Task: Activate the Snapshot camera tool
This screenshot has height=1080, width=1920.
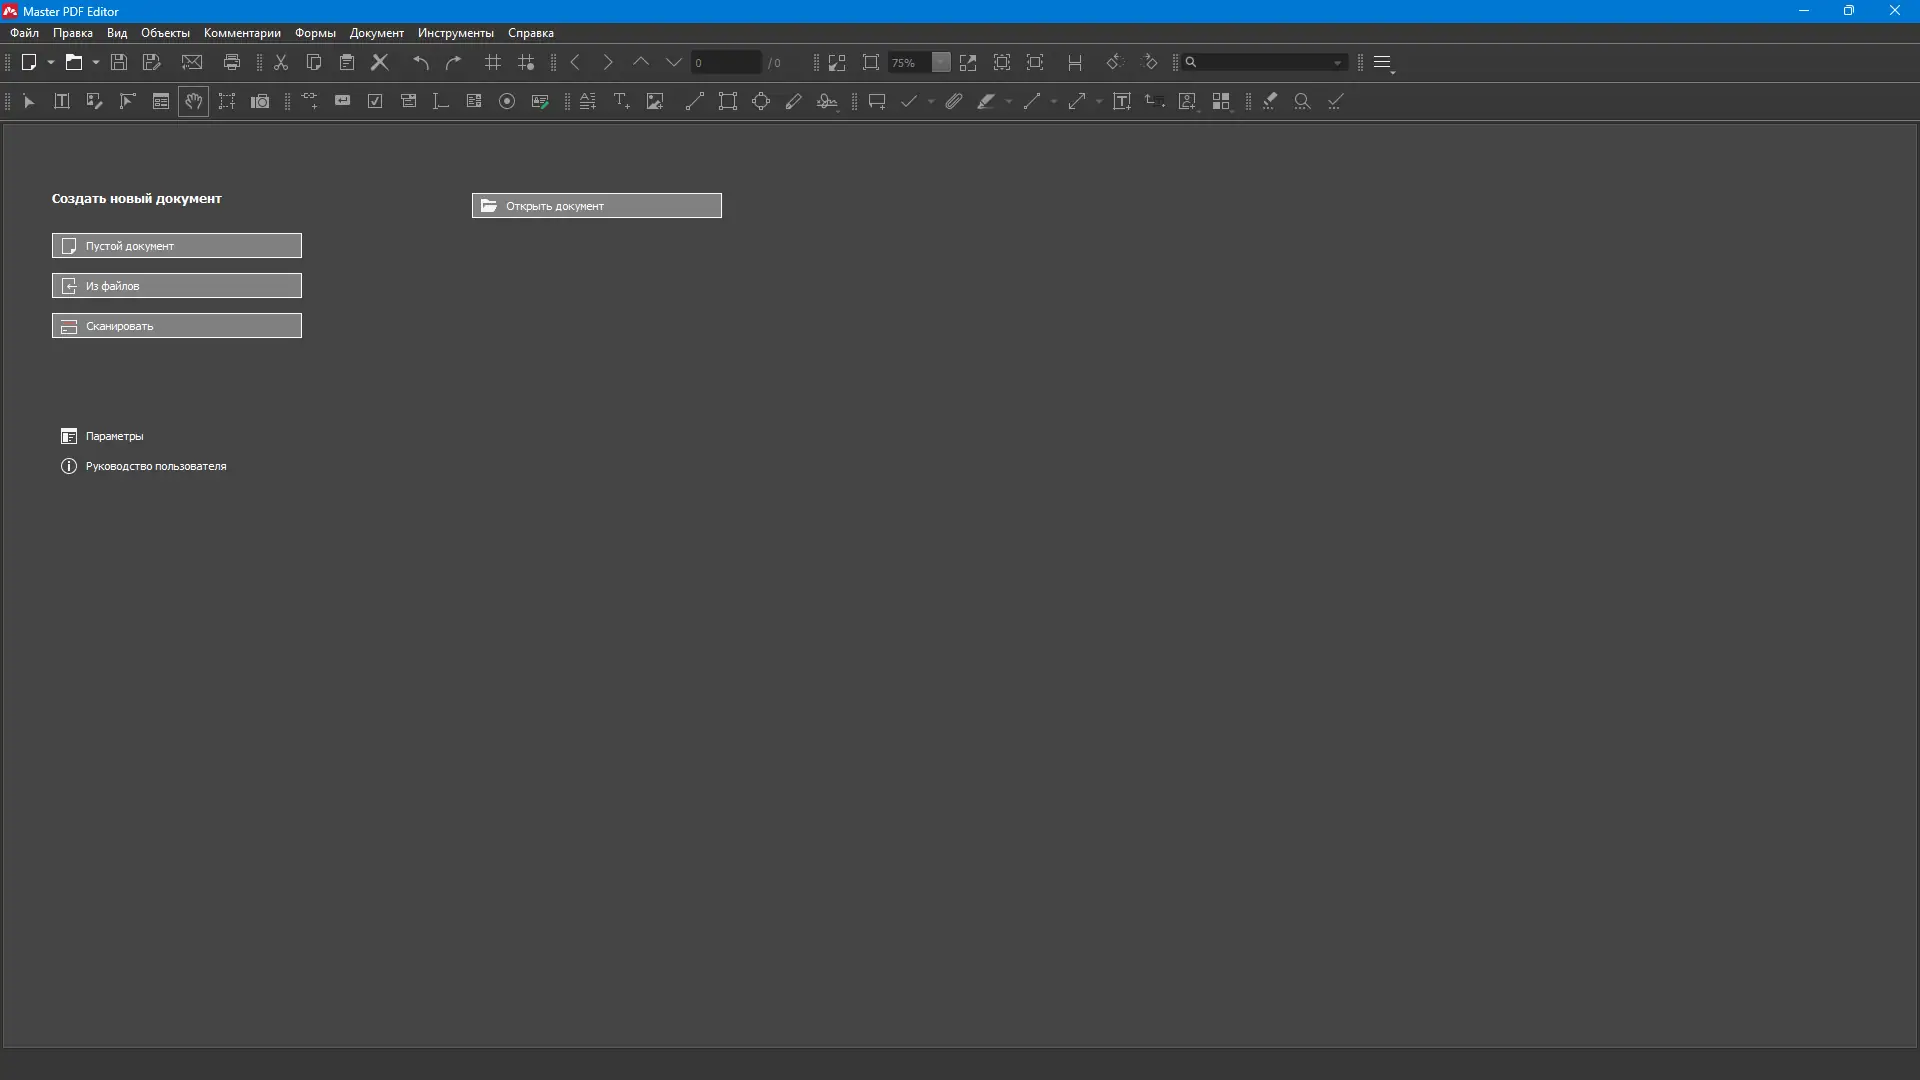Action: [x=259, y=101]
